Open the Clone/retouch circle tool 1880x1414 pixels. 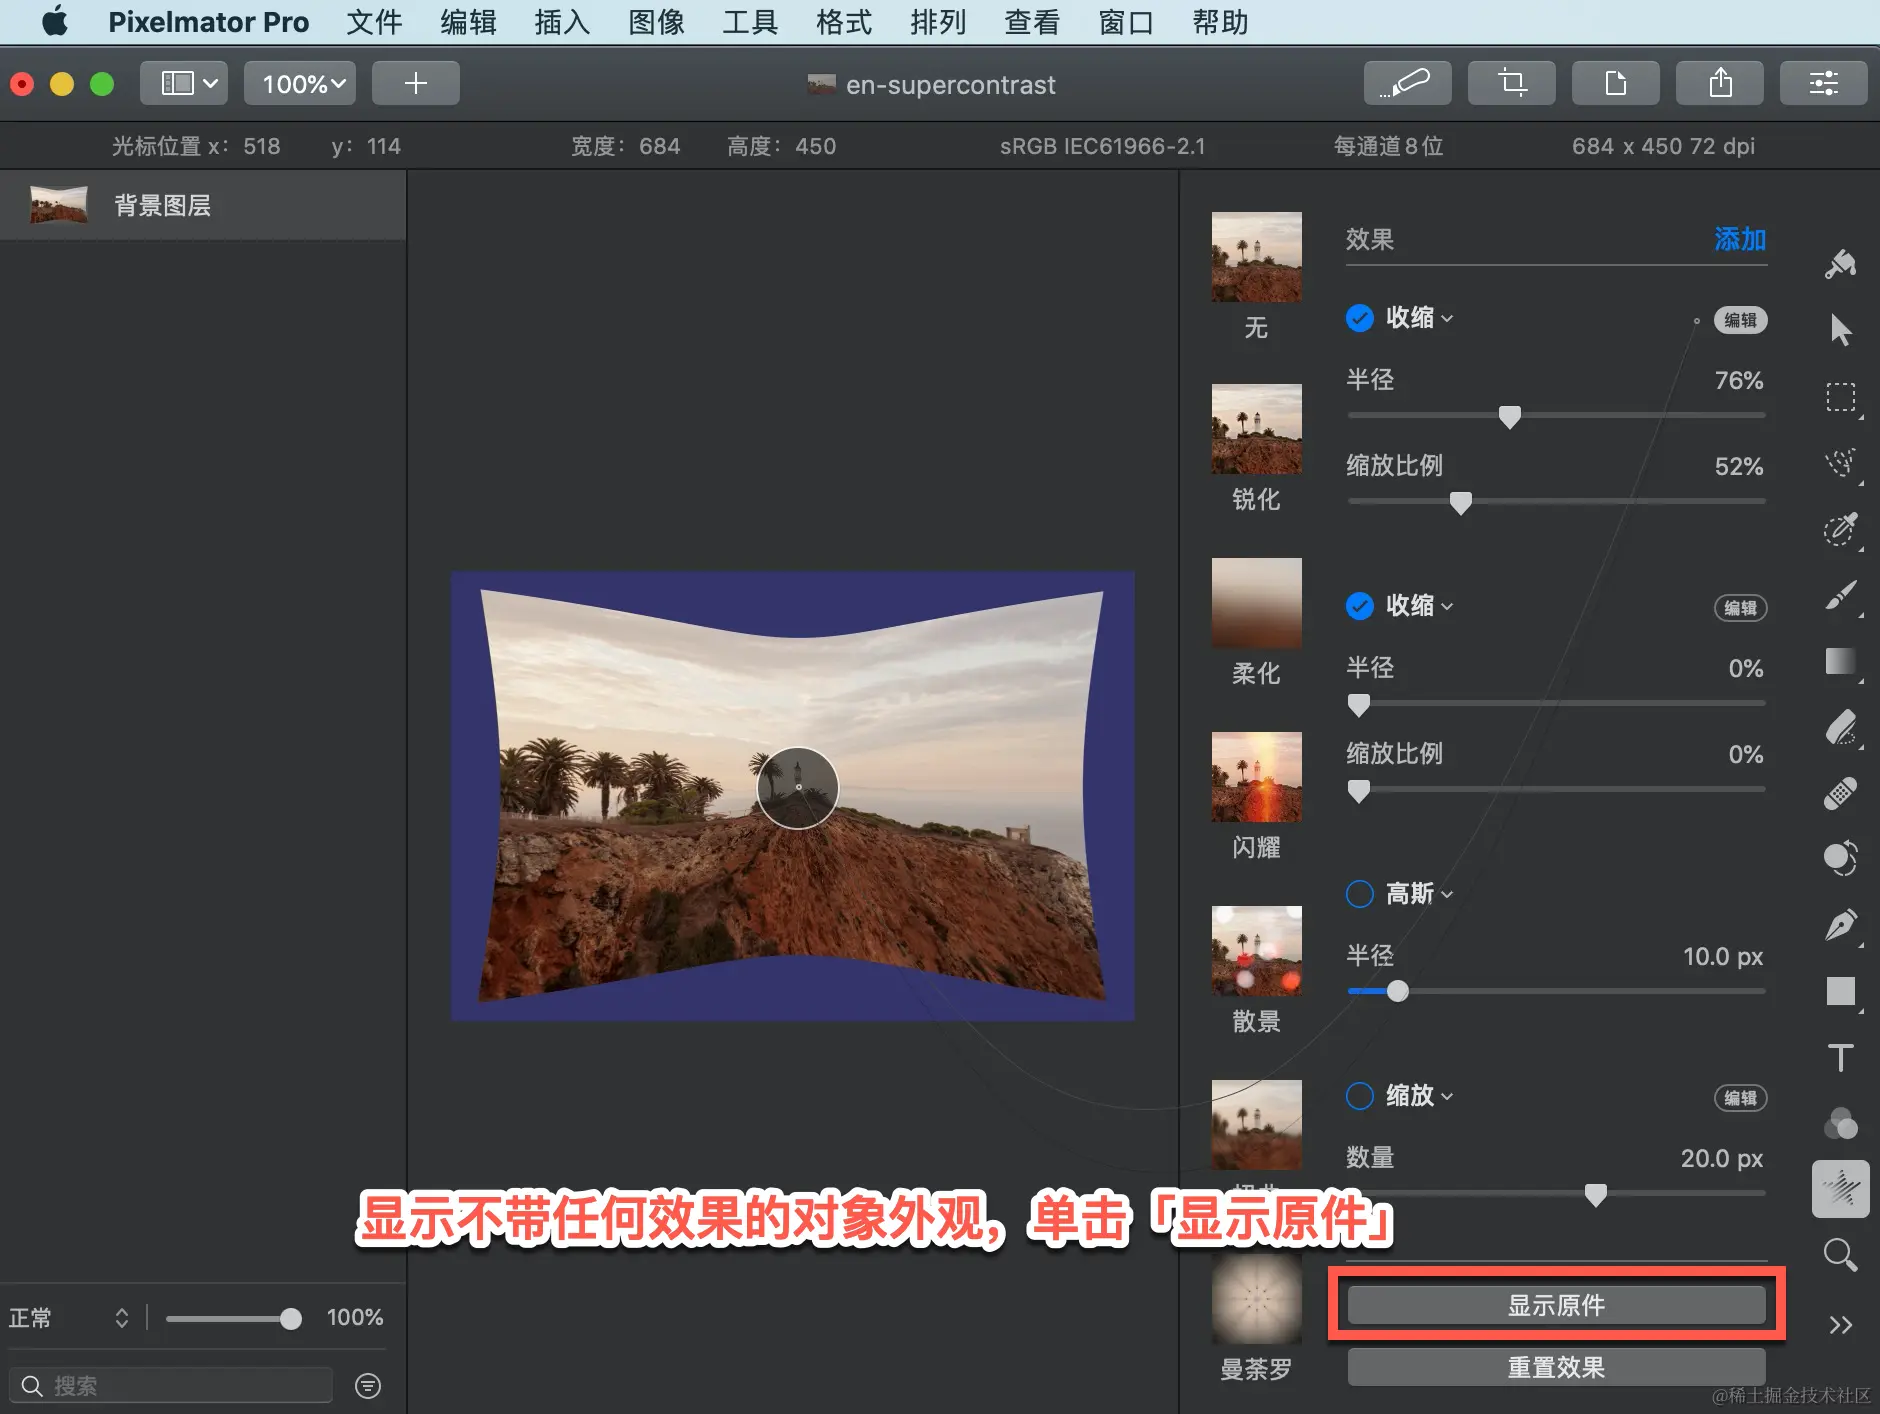tap(1840, 859)
